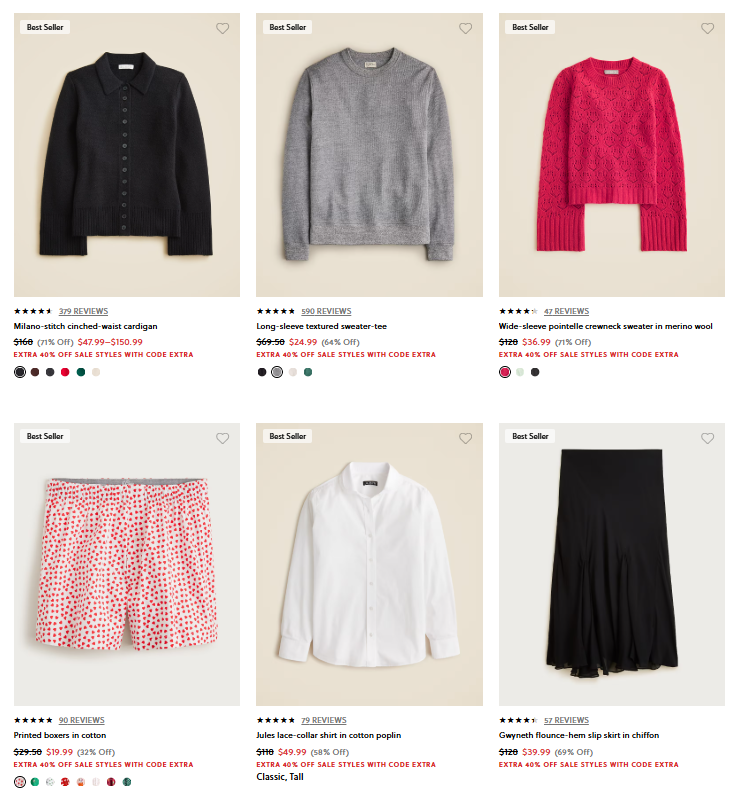Tap heart icon on Gwyneth chiffon skirt
Image resolution: width=739 pixels, height=812 pixels.
707,438
